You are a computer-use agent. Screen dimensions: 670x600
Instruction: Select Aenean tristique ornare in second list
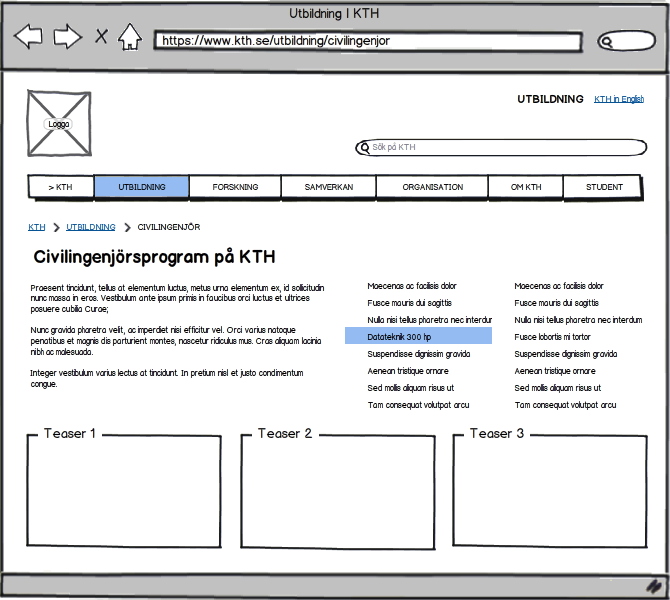tap(555, 371)
